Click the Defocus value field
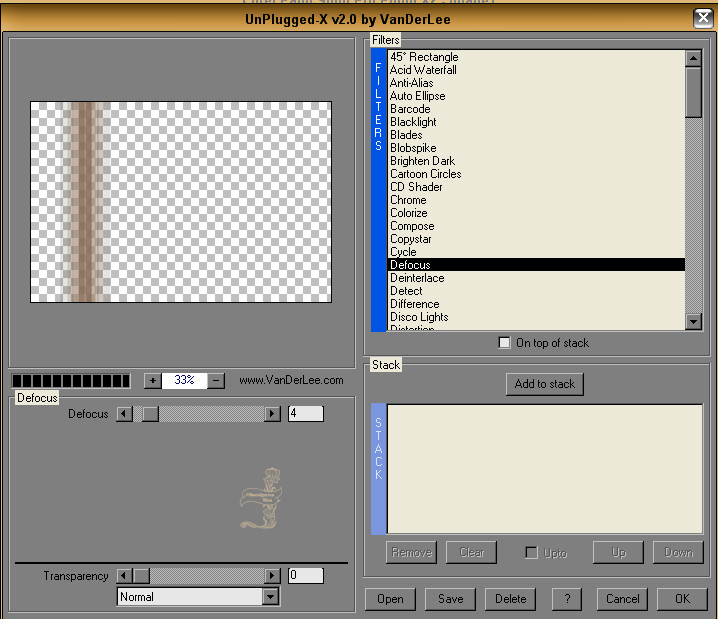The width and height of the screenshot is (718, 619). point(305,413)
